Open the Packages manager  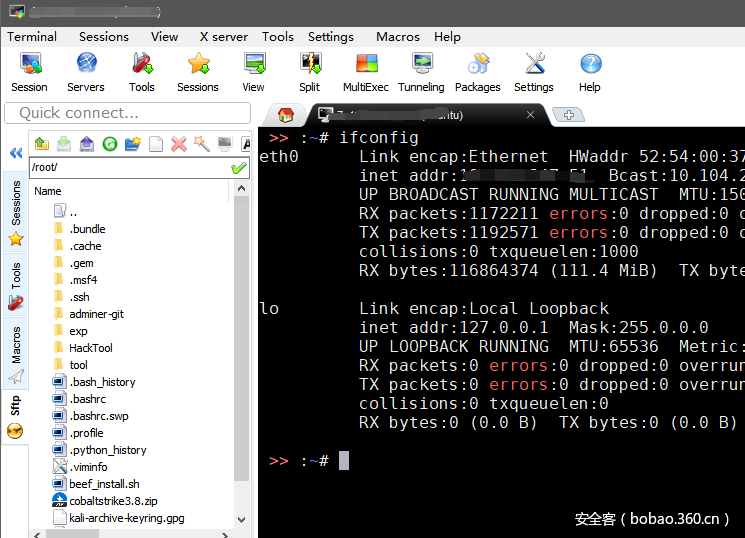[x=477, y=72]
